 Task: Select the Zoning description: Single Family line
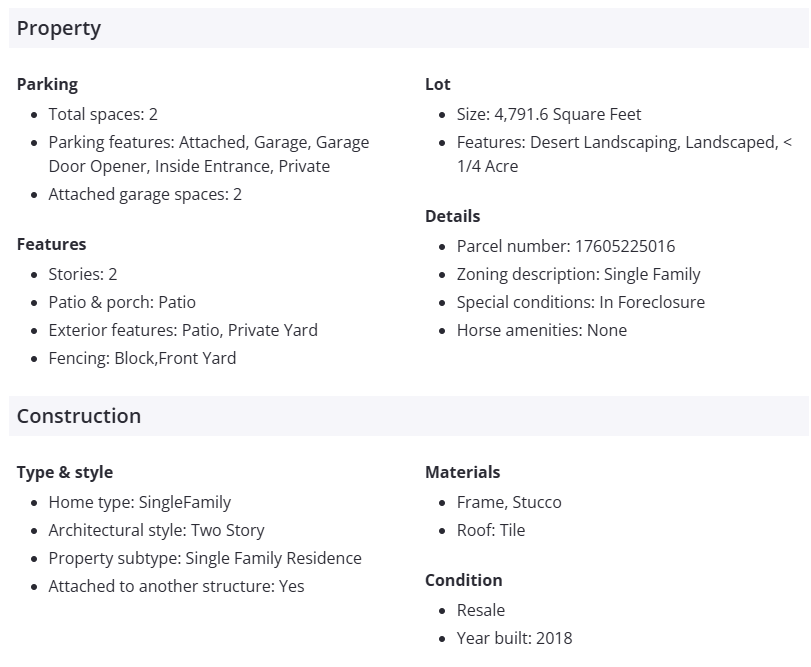(578, 274)
